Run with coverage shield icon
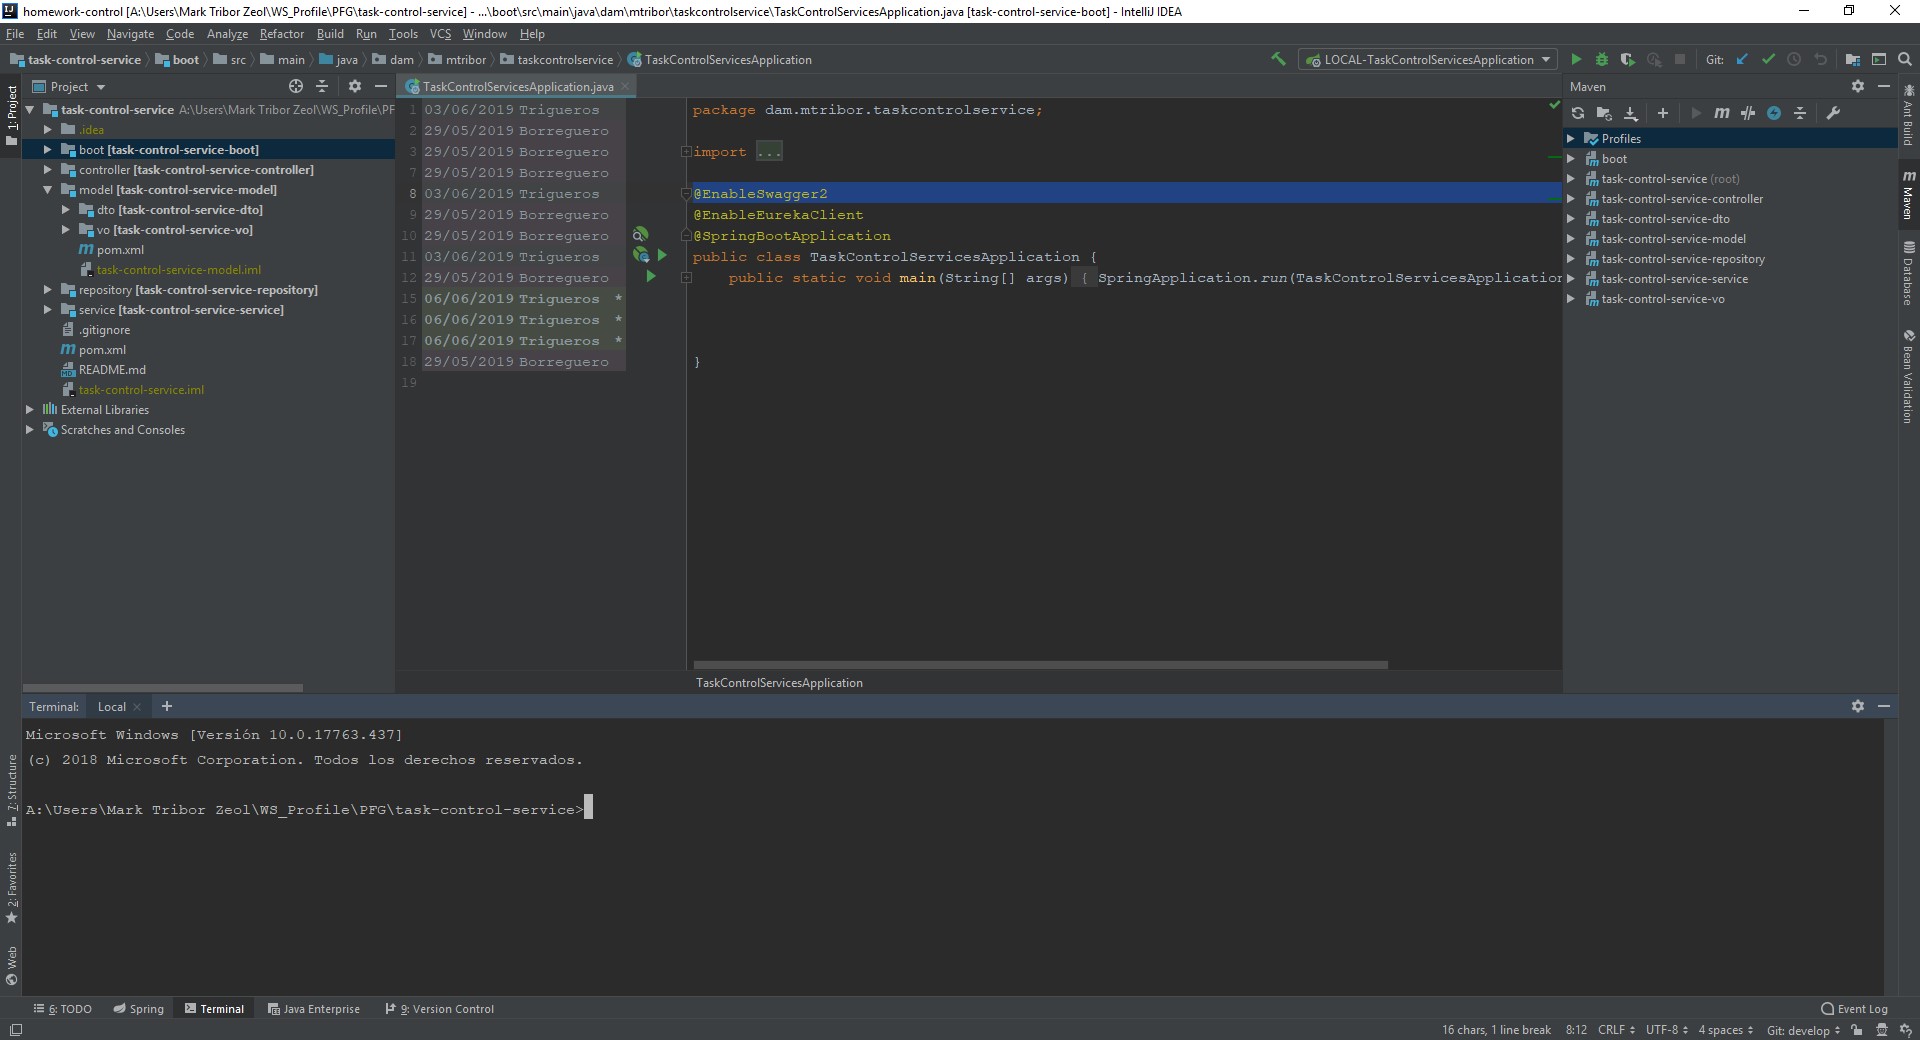The width and height of the screenshot is (1920, 1040). coord(1628,59)
